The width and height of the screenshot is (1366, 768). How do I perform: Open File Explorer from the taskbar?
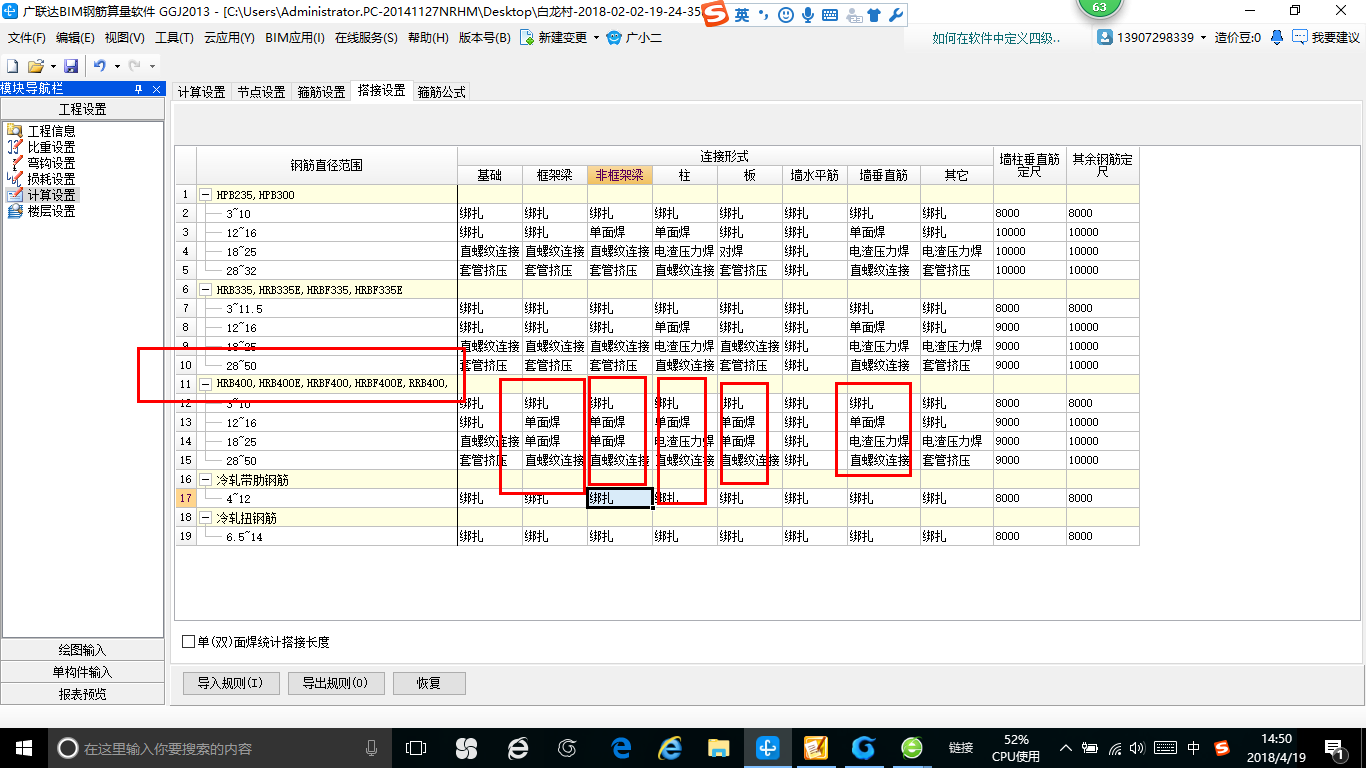click(x=718, y=748)
